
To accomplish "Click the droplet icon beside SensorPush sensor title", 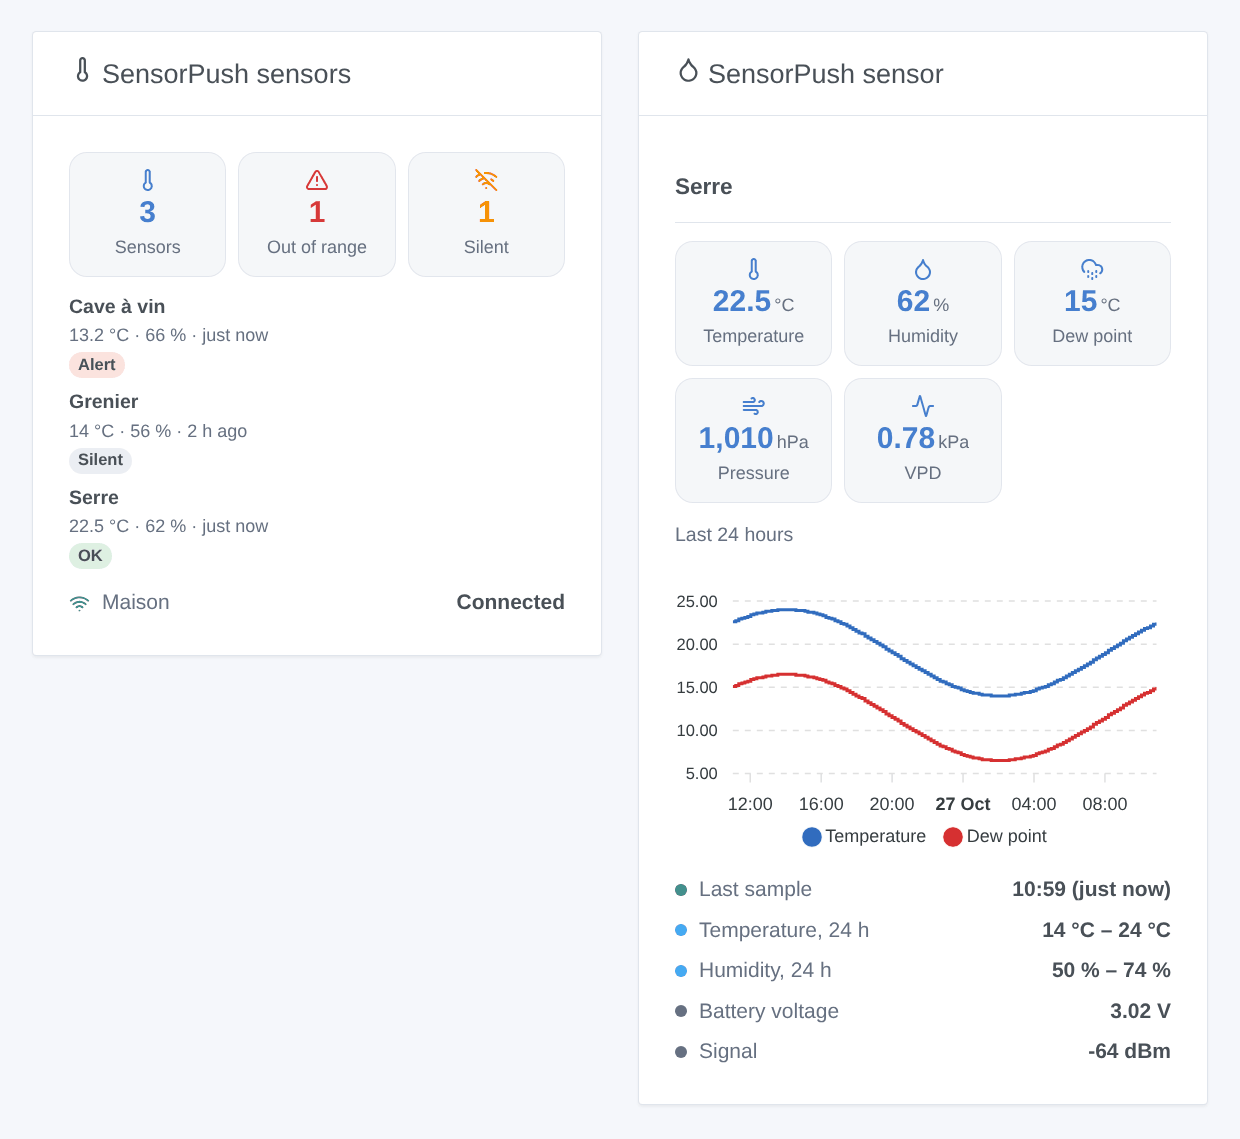I will [x=688, y=70].
